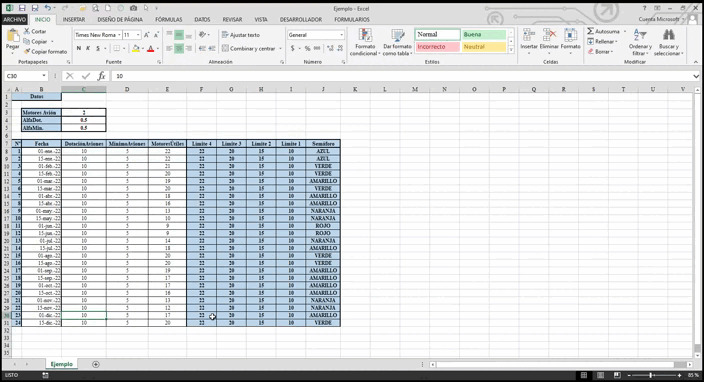Toggle right horizontal alignment

(189, 48)
